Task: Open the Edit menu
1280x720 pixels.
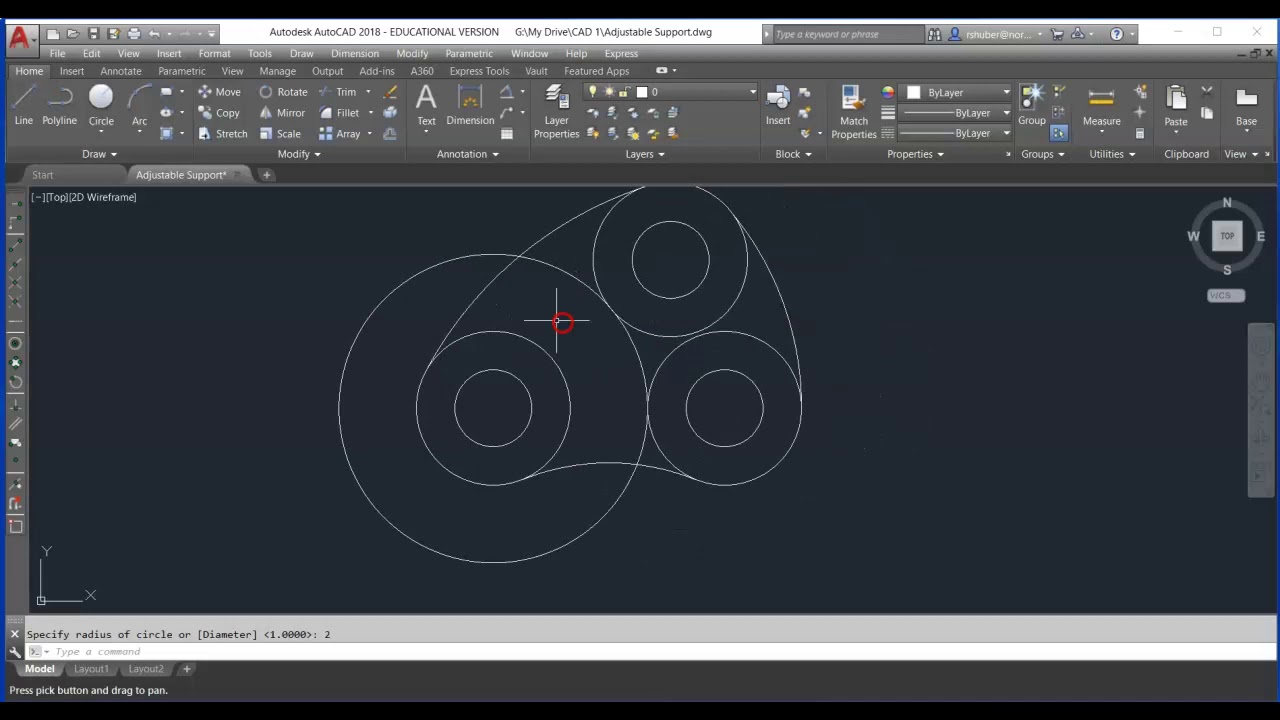Action: (91, 53)
